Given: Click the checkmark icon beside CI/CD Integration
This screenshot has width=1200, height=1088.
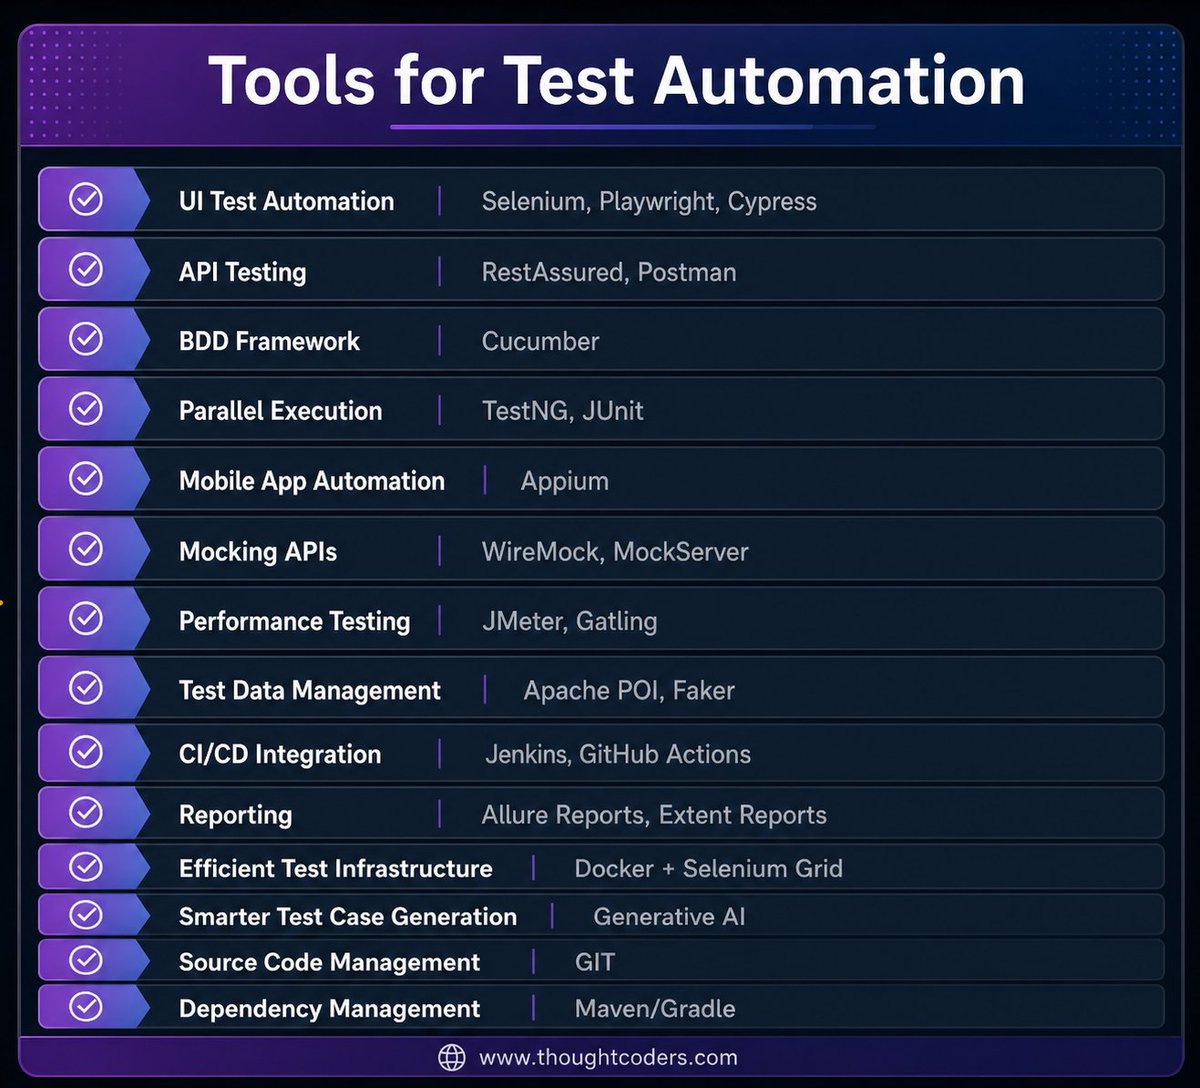Looking at the screenshot, I should pos(86,752).
